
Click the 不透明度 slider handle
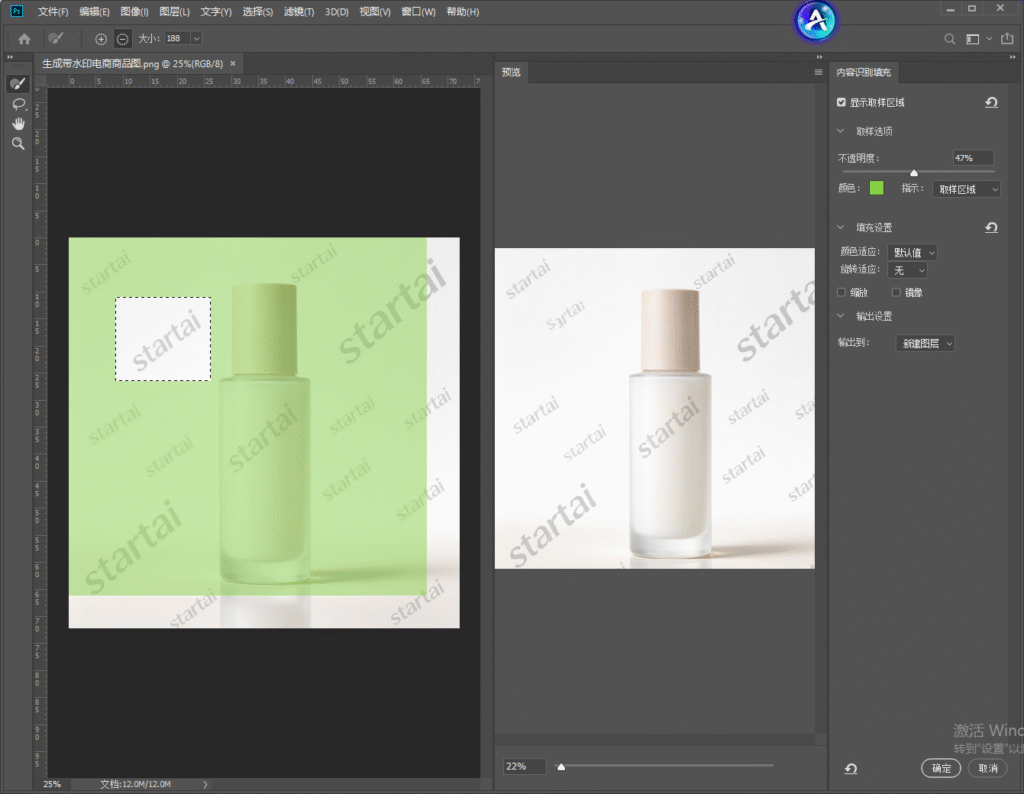(x=914, y=172)
